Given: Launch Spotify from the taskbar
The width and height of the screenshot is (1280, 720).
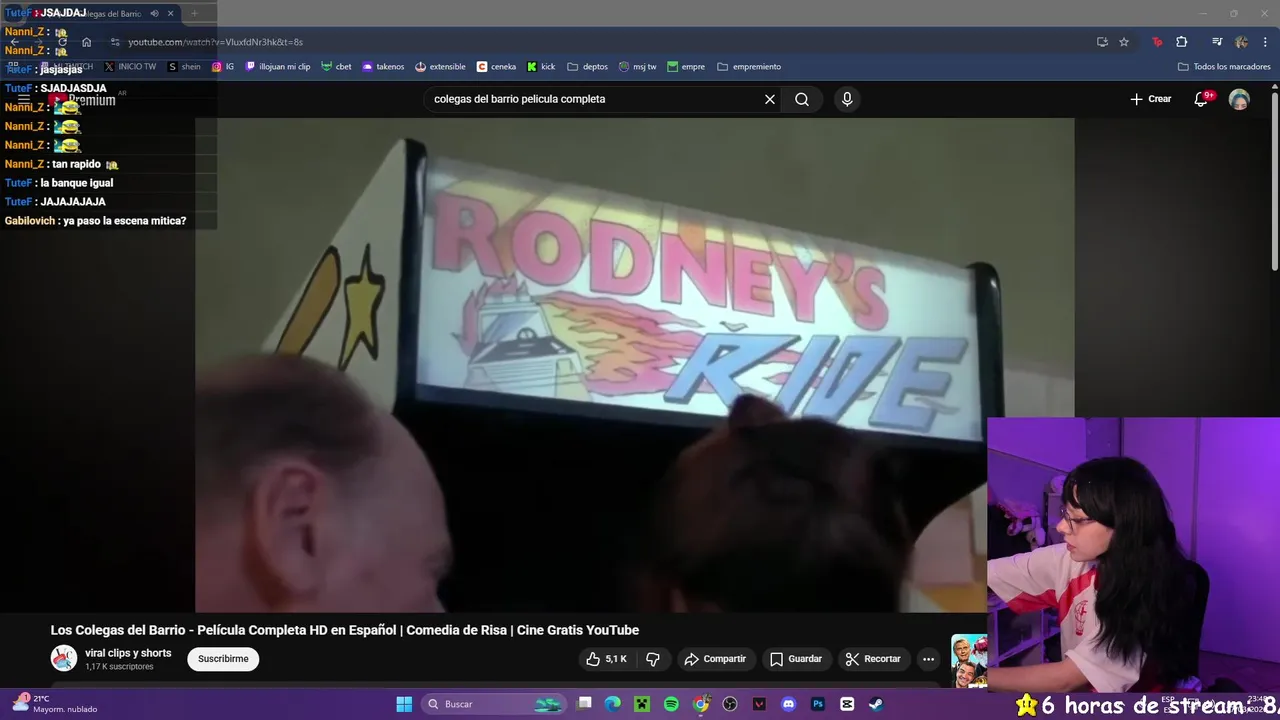Looking at the screenshot, I should (671, 704).
